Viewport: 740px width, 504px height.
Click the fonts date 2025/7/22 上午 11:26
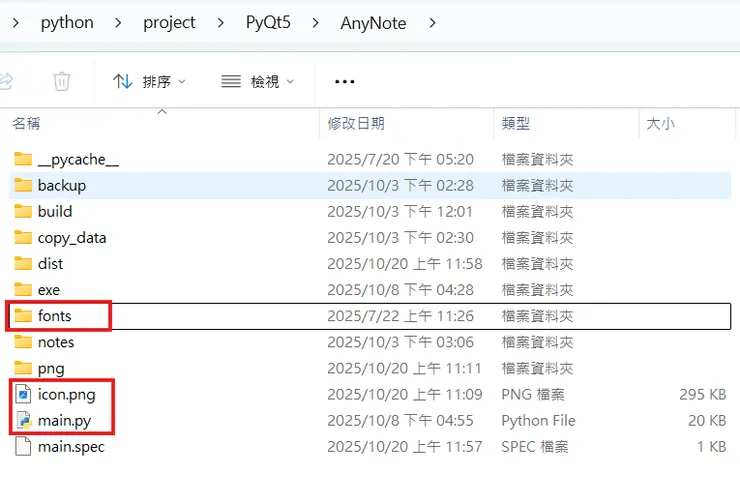pos(400,316)
